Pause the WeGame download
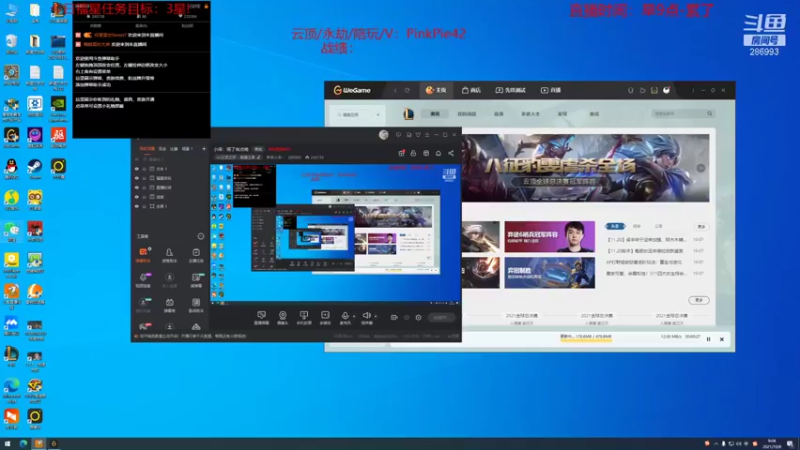 (708, 339)
